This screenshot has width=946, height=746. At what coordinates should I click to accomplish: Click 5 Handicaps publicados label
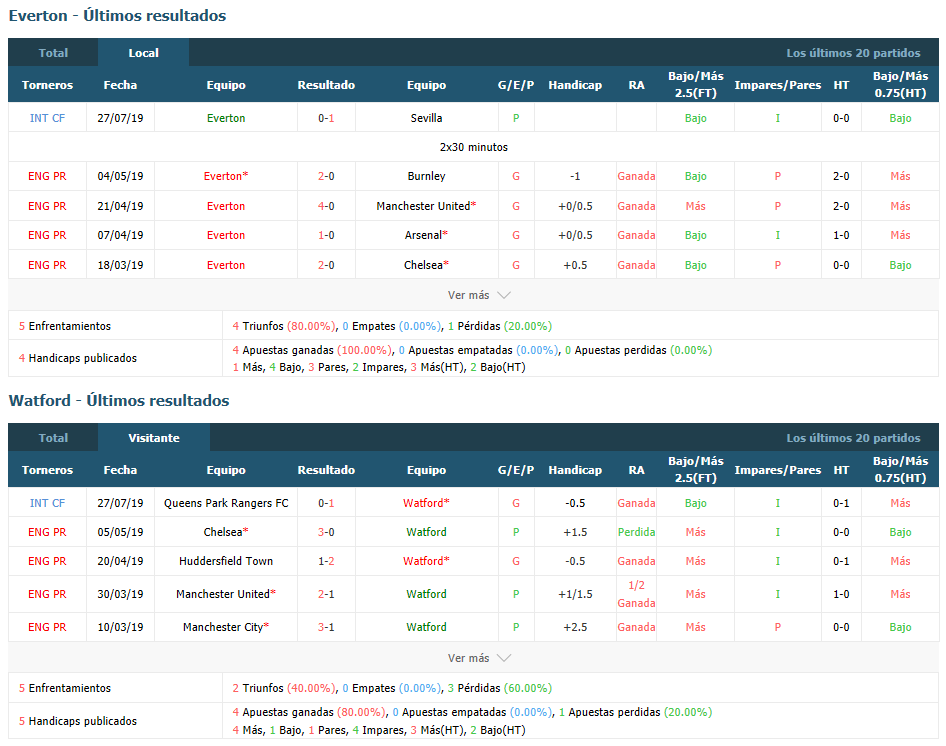78,721
